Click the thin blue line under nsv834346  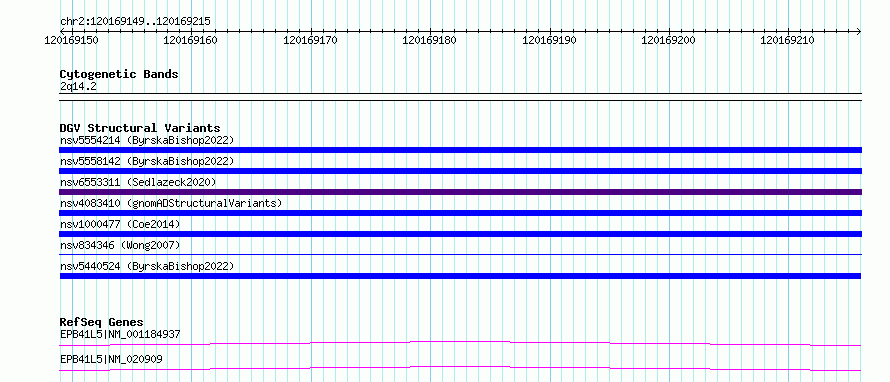(460, 254)
